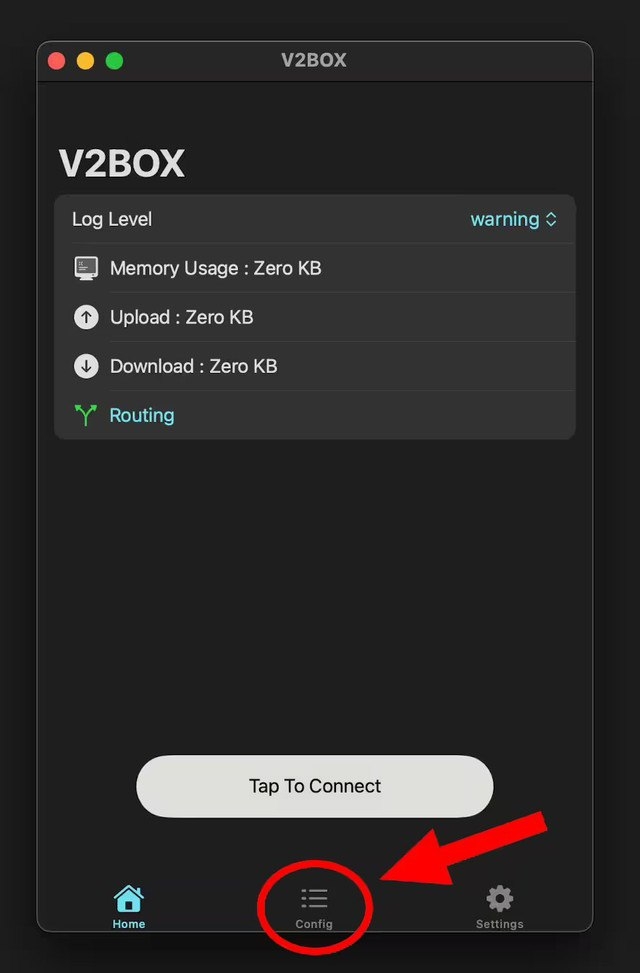
Task: Click the Download Zero KB text
Action: pos(193,366)
